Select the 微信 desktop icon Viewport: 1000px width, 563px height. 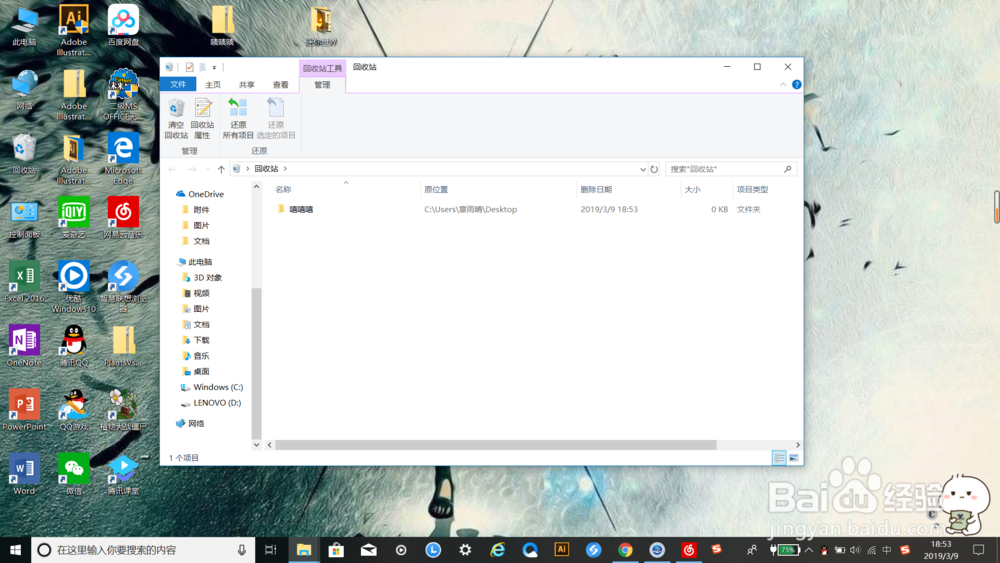pos(74,474)
